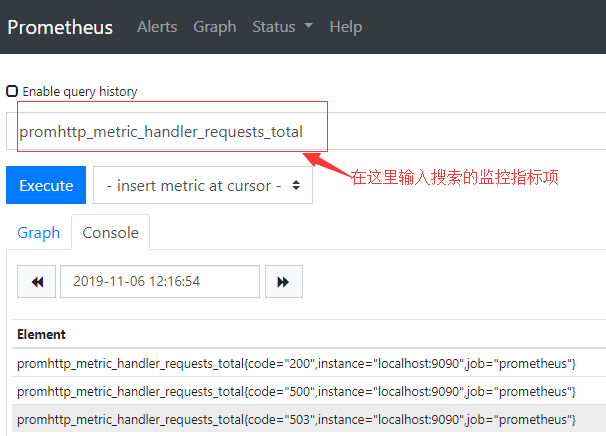The width and height of the screenshot is (606, 436).
Task: Open the Alerts page from navbar
Action: (156, 27)
